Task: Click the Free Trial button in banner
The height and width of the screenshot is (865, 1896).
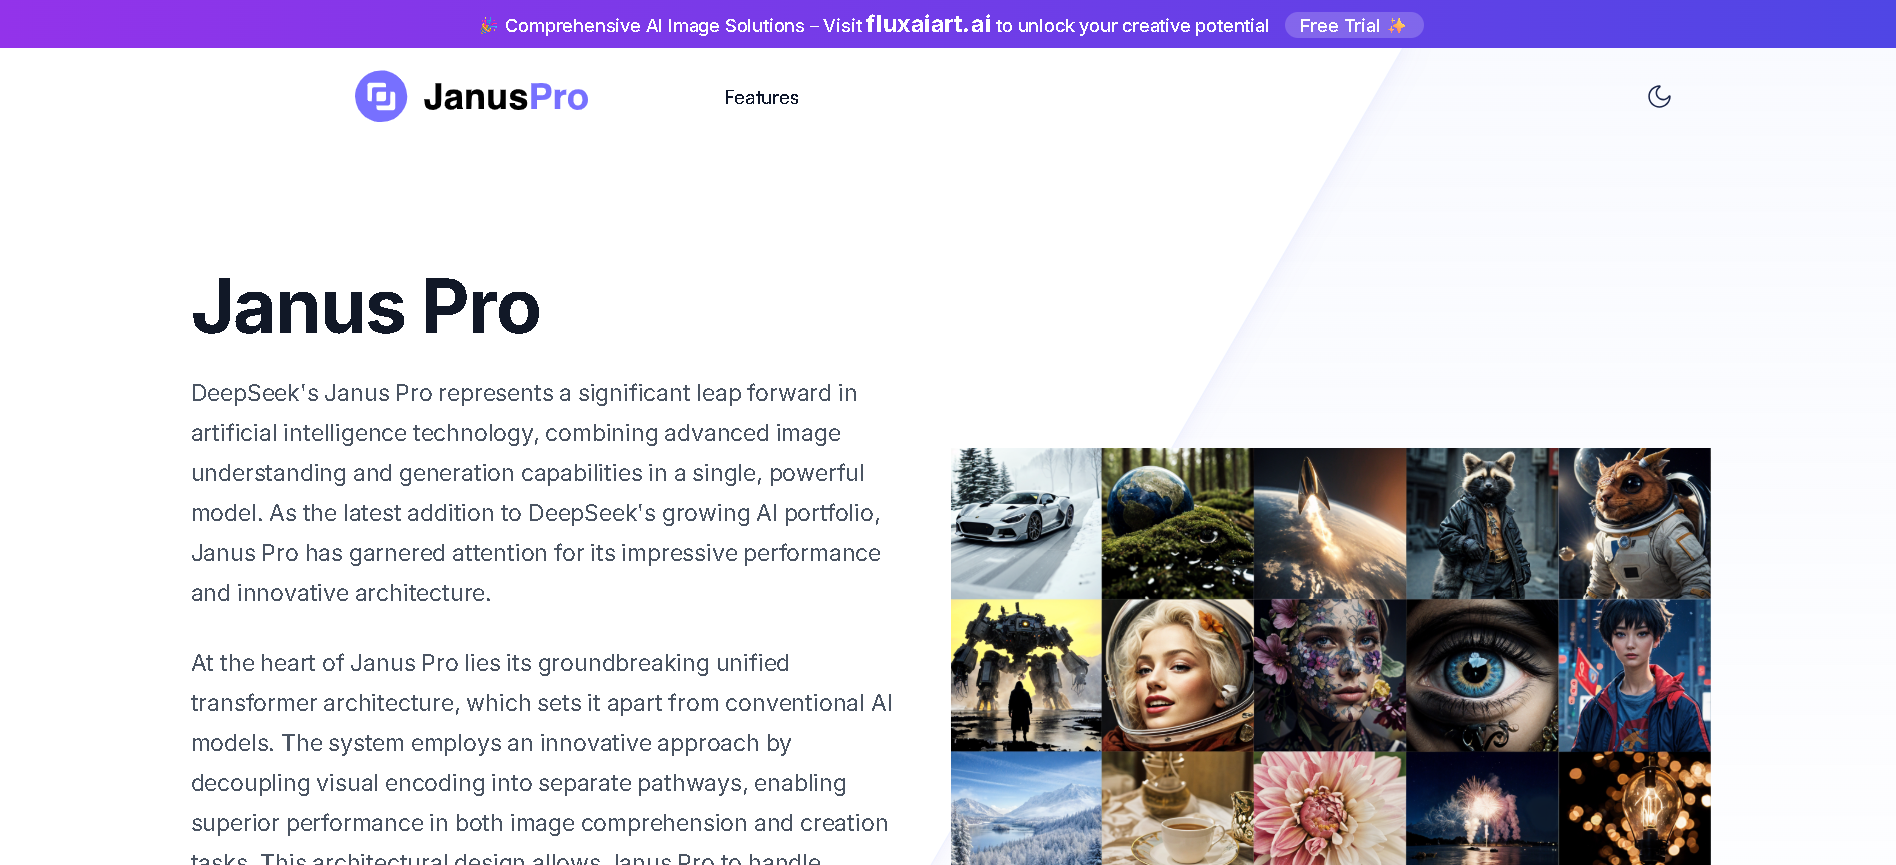Action: pyautogui.click(x=1353, y=25)
